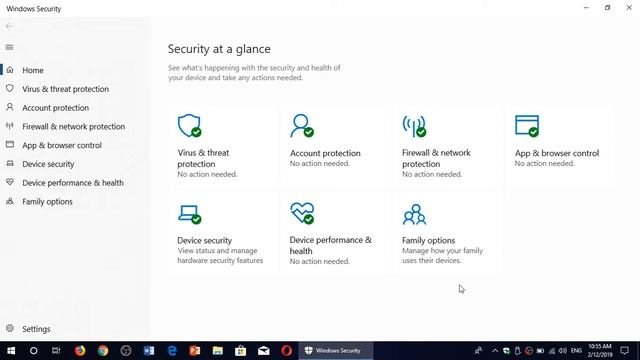Expand the hidden system tray icons chevron
The height and width of the screenshot is (360, 640).
495,351
